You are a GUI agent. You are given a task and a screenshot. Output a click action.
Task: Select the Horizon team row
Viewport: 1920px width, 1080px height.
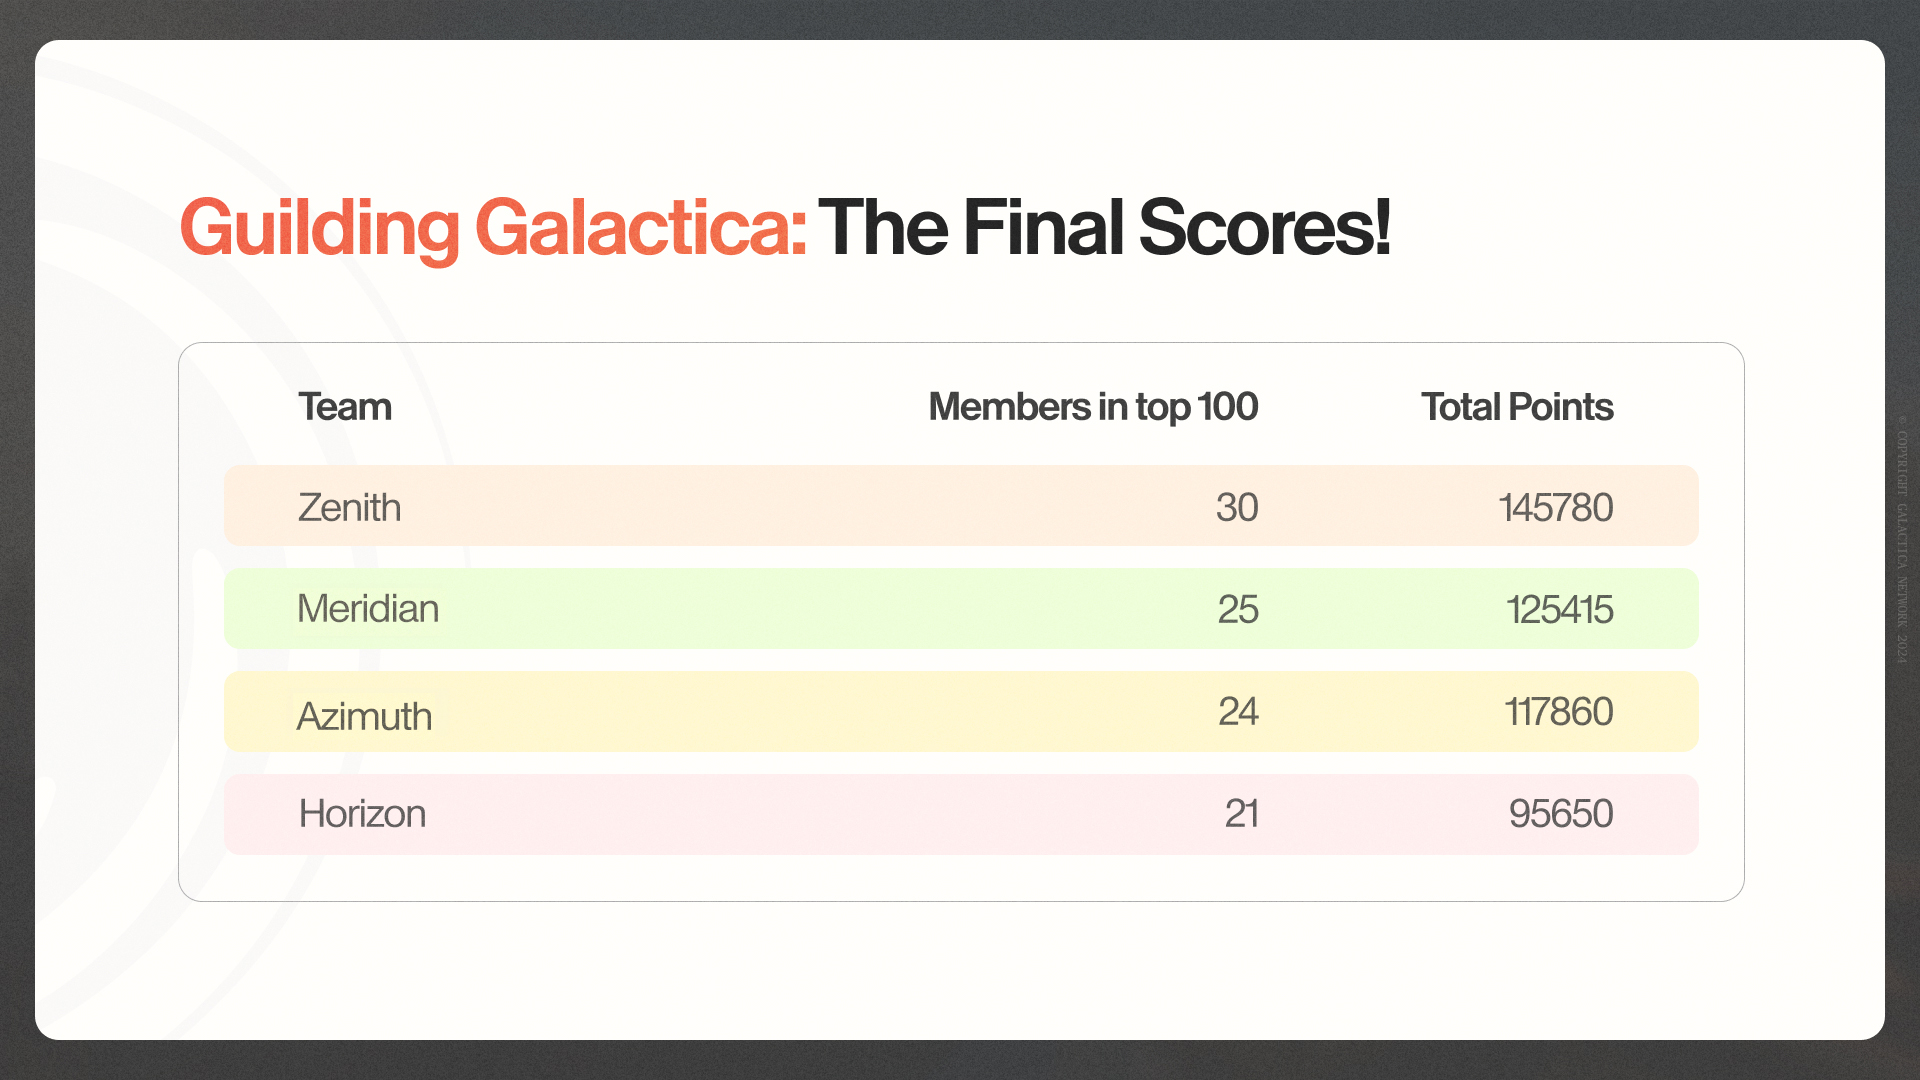click(x=961, y=814)
